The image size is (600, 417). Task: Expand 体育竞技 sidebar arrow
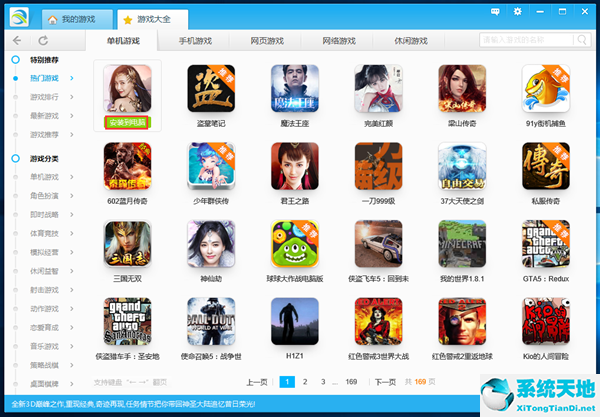tap(72, 233)
